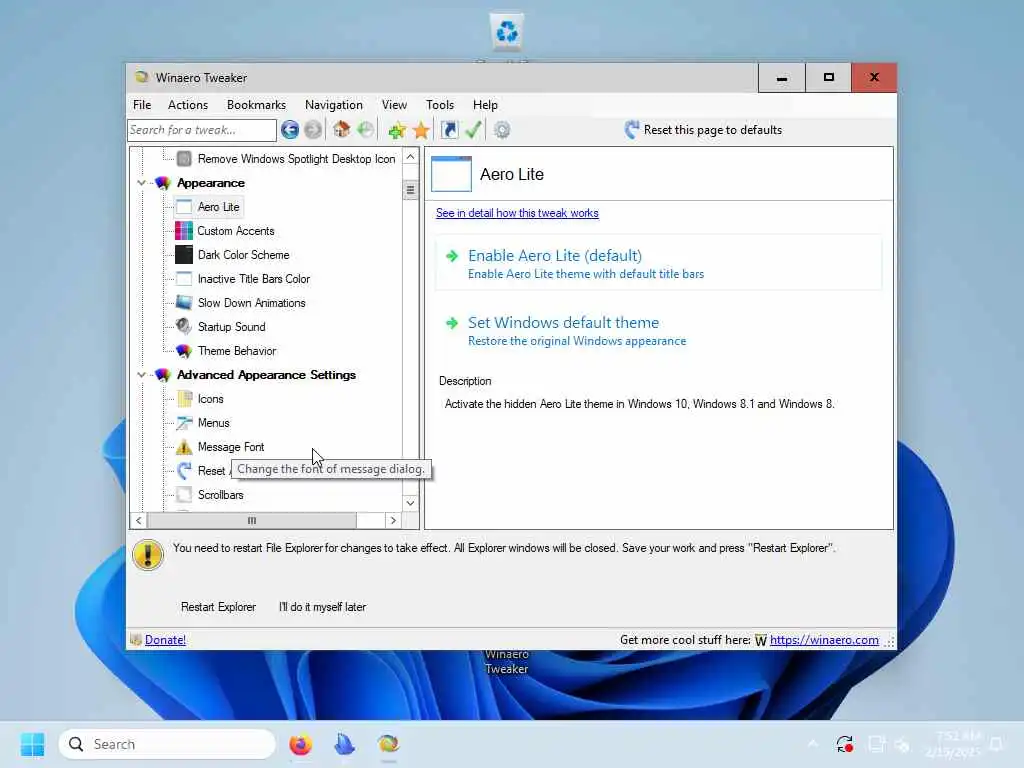Open 'See in detail how this tweak works' link
The width and height of the screenshot is (1024, 768).
coord(517,213)
